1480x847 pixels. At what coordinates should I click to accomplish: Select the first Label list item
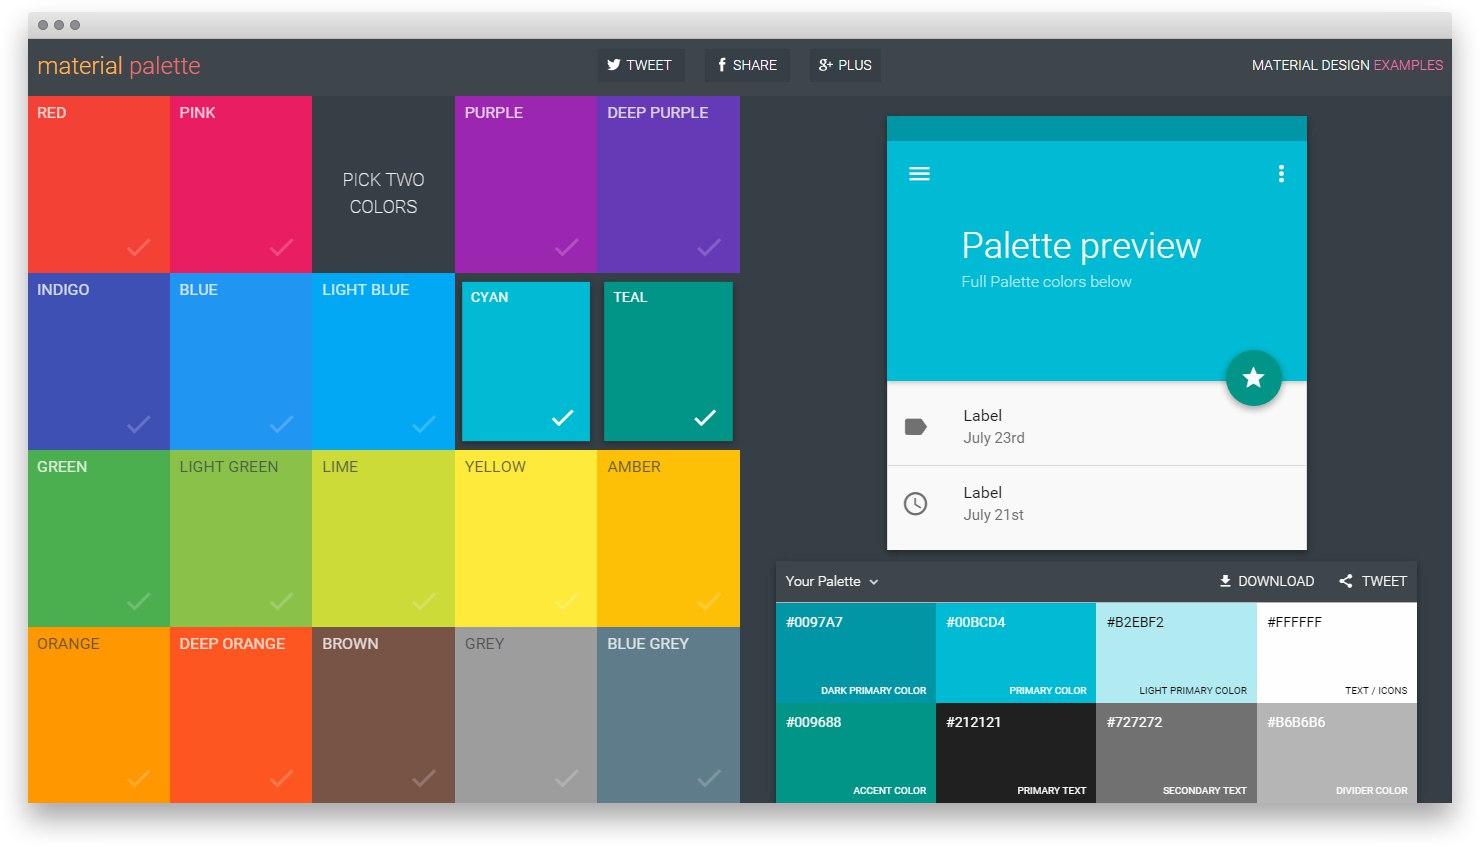(1096, 427)
